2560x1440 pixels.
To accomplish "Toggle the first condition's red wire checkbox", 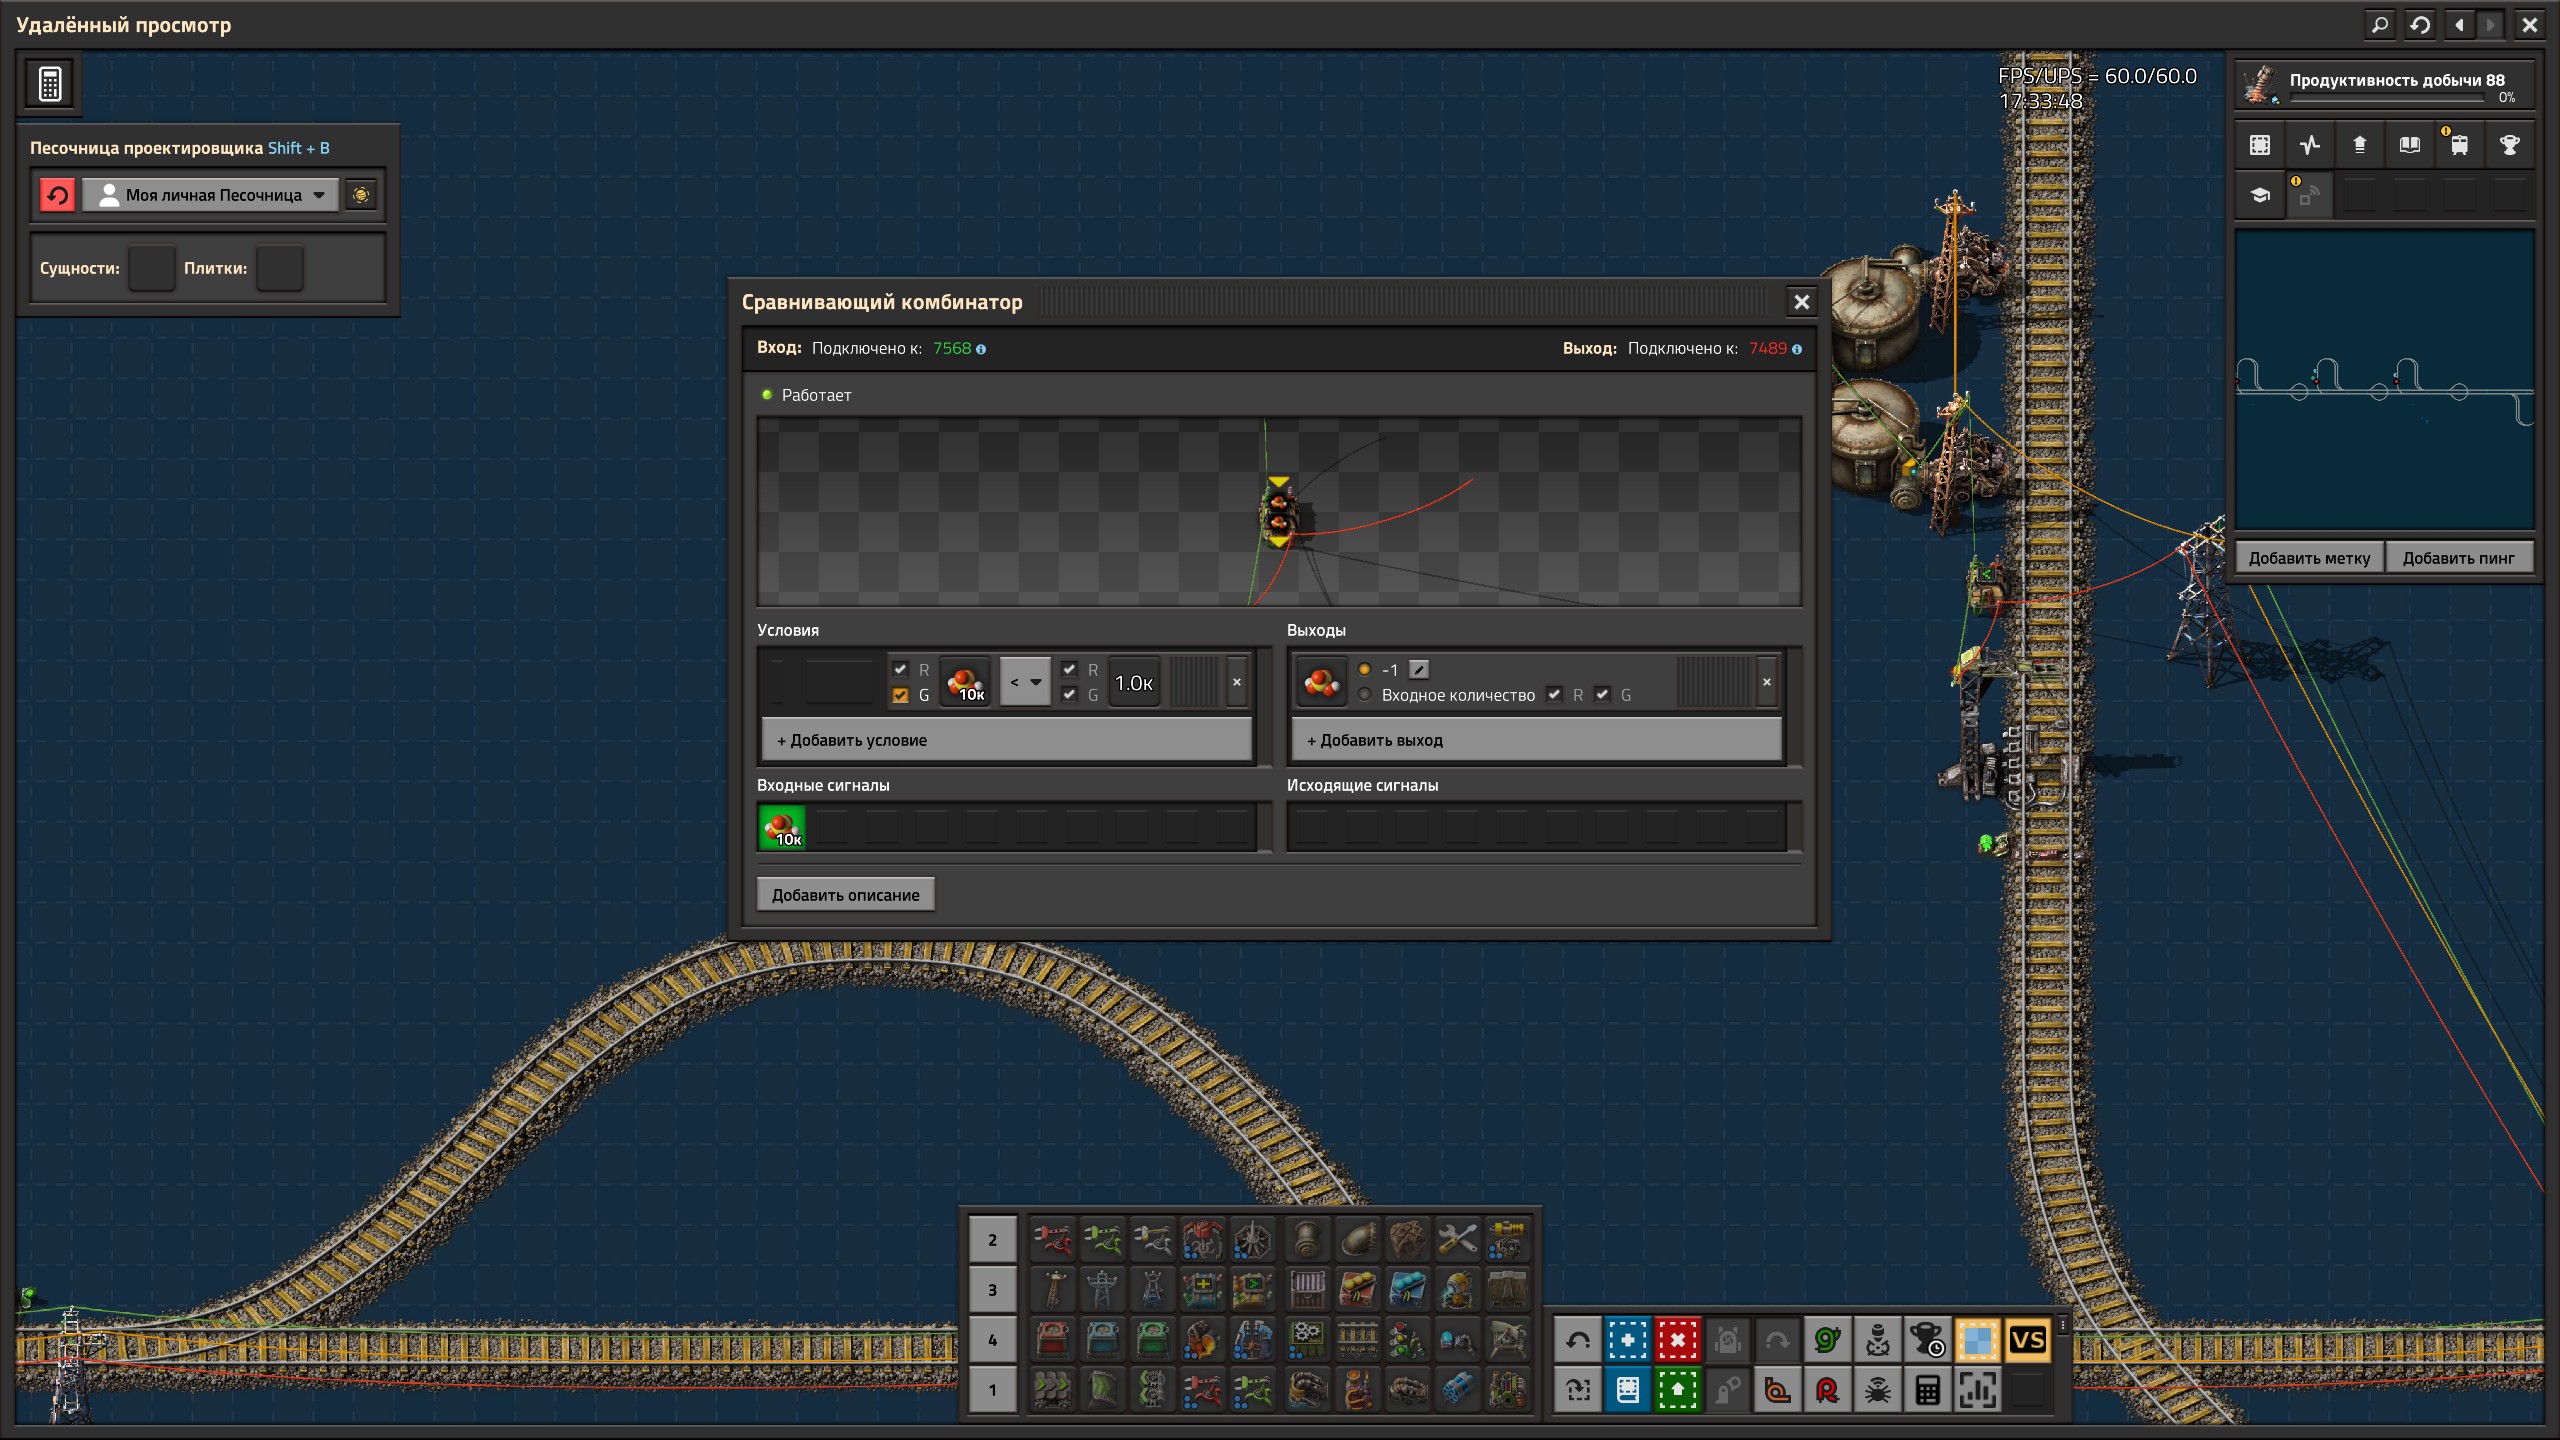I will click(900, 669).
